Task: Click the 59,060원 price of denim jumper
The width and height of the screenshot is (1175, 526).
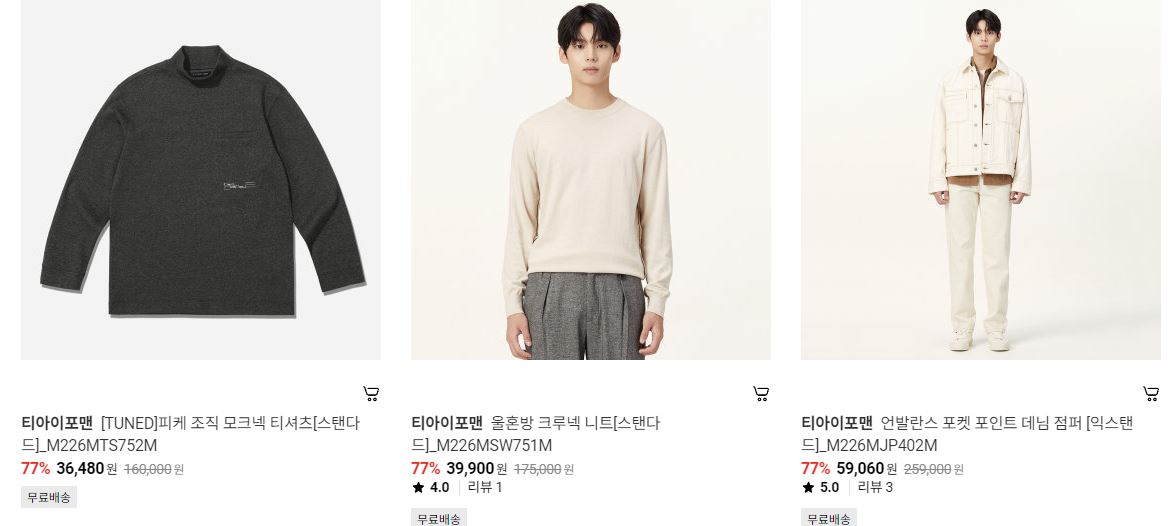Action: pos(867,469)
